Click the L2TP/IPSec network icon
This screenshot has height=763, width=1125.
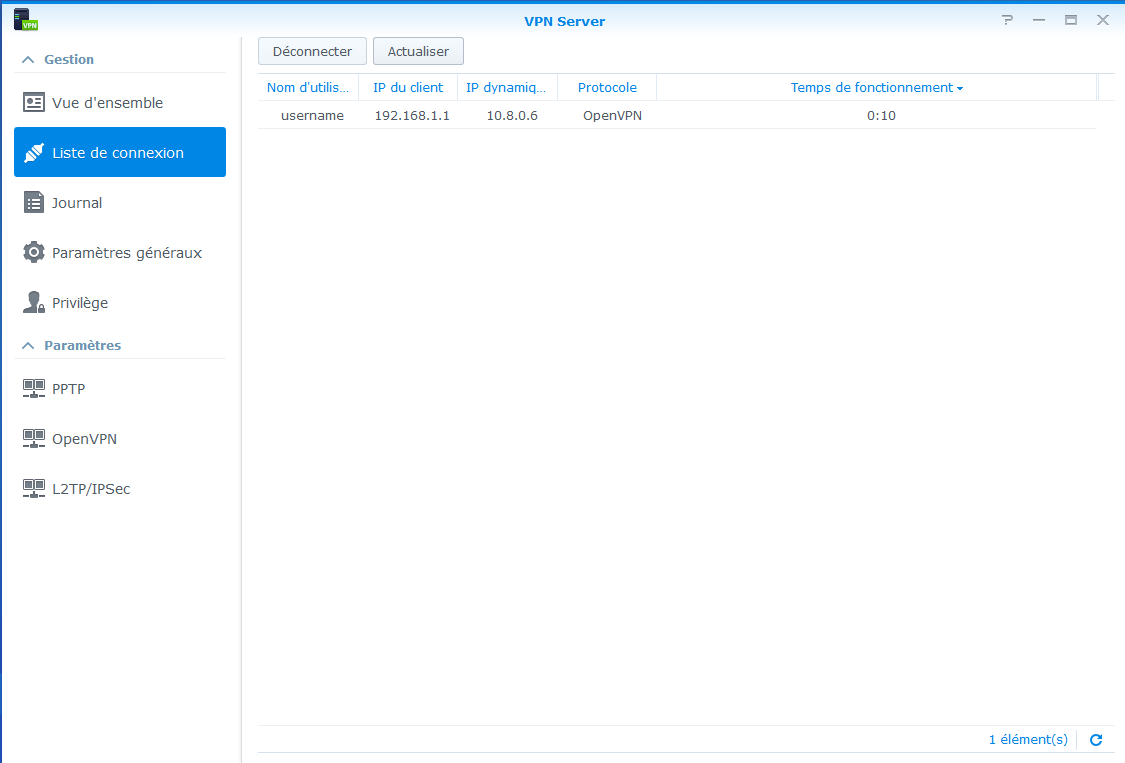(34, 489)
